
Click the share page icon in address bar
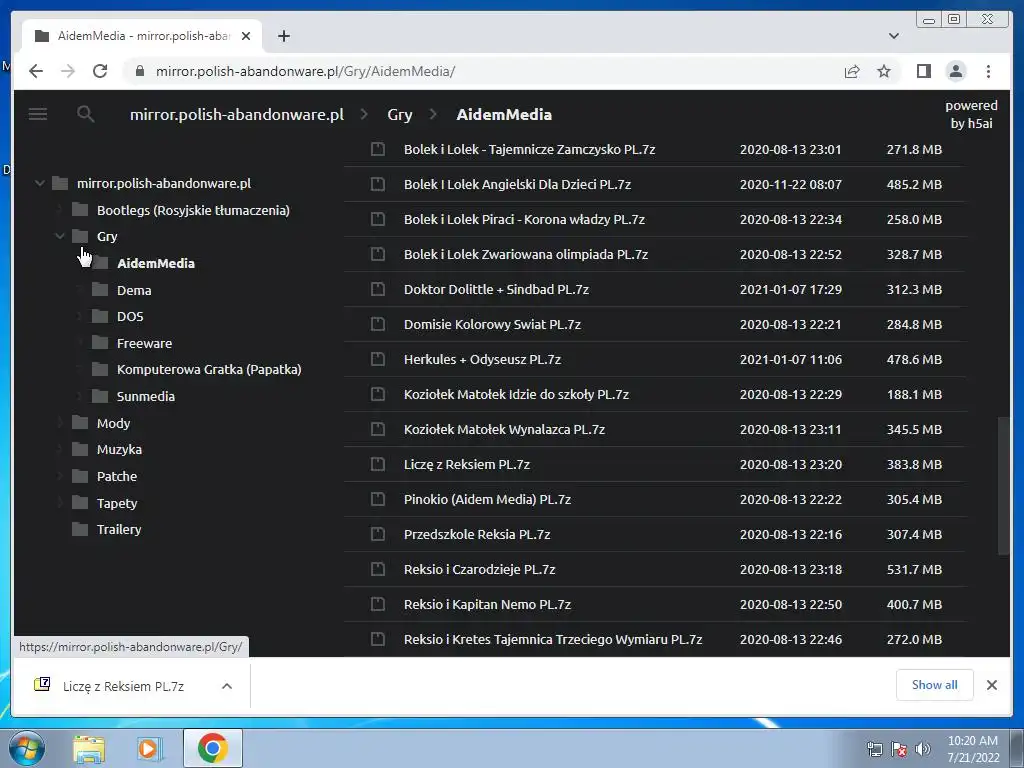click(x=852, y=71)
